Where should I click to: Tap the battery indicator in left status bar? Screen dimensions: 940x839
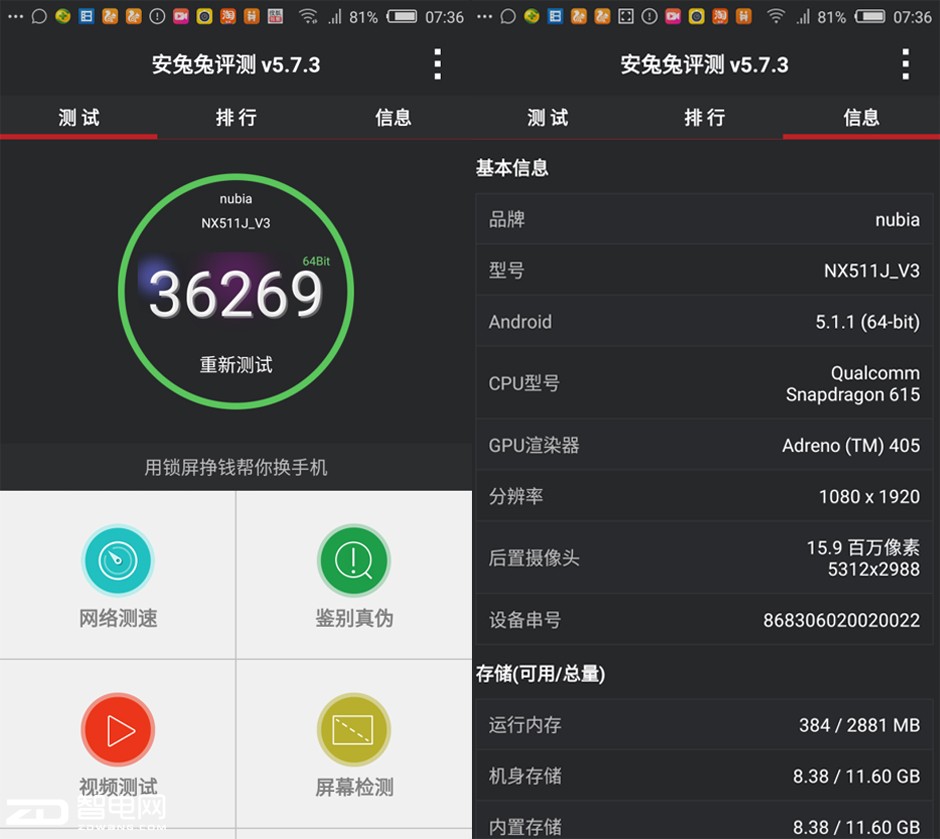pos(402,16)
